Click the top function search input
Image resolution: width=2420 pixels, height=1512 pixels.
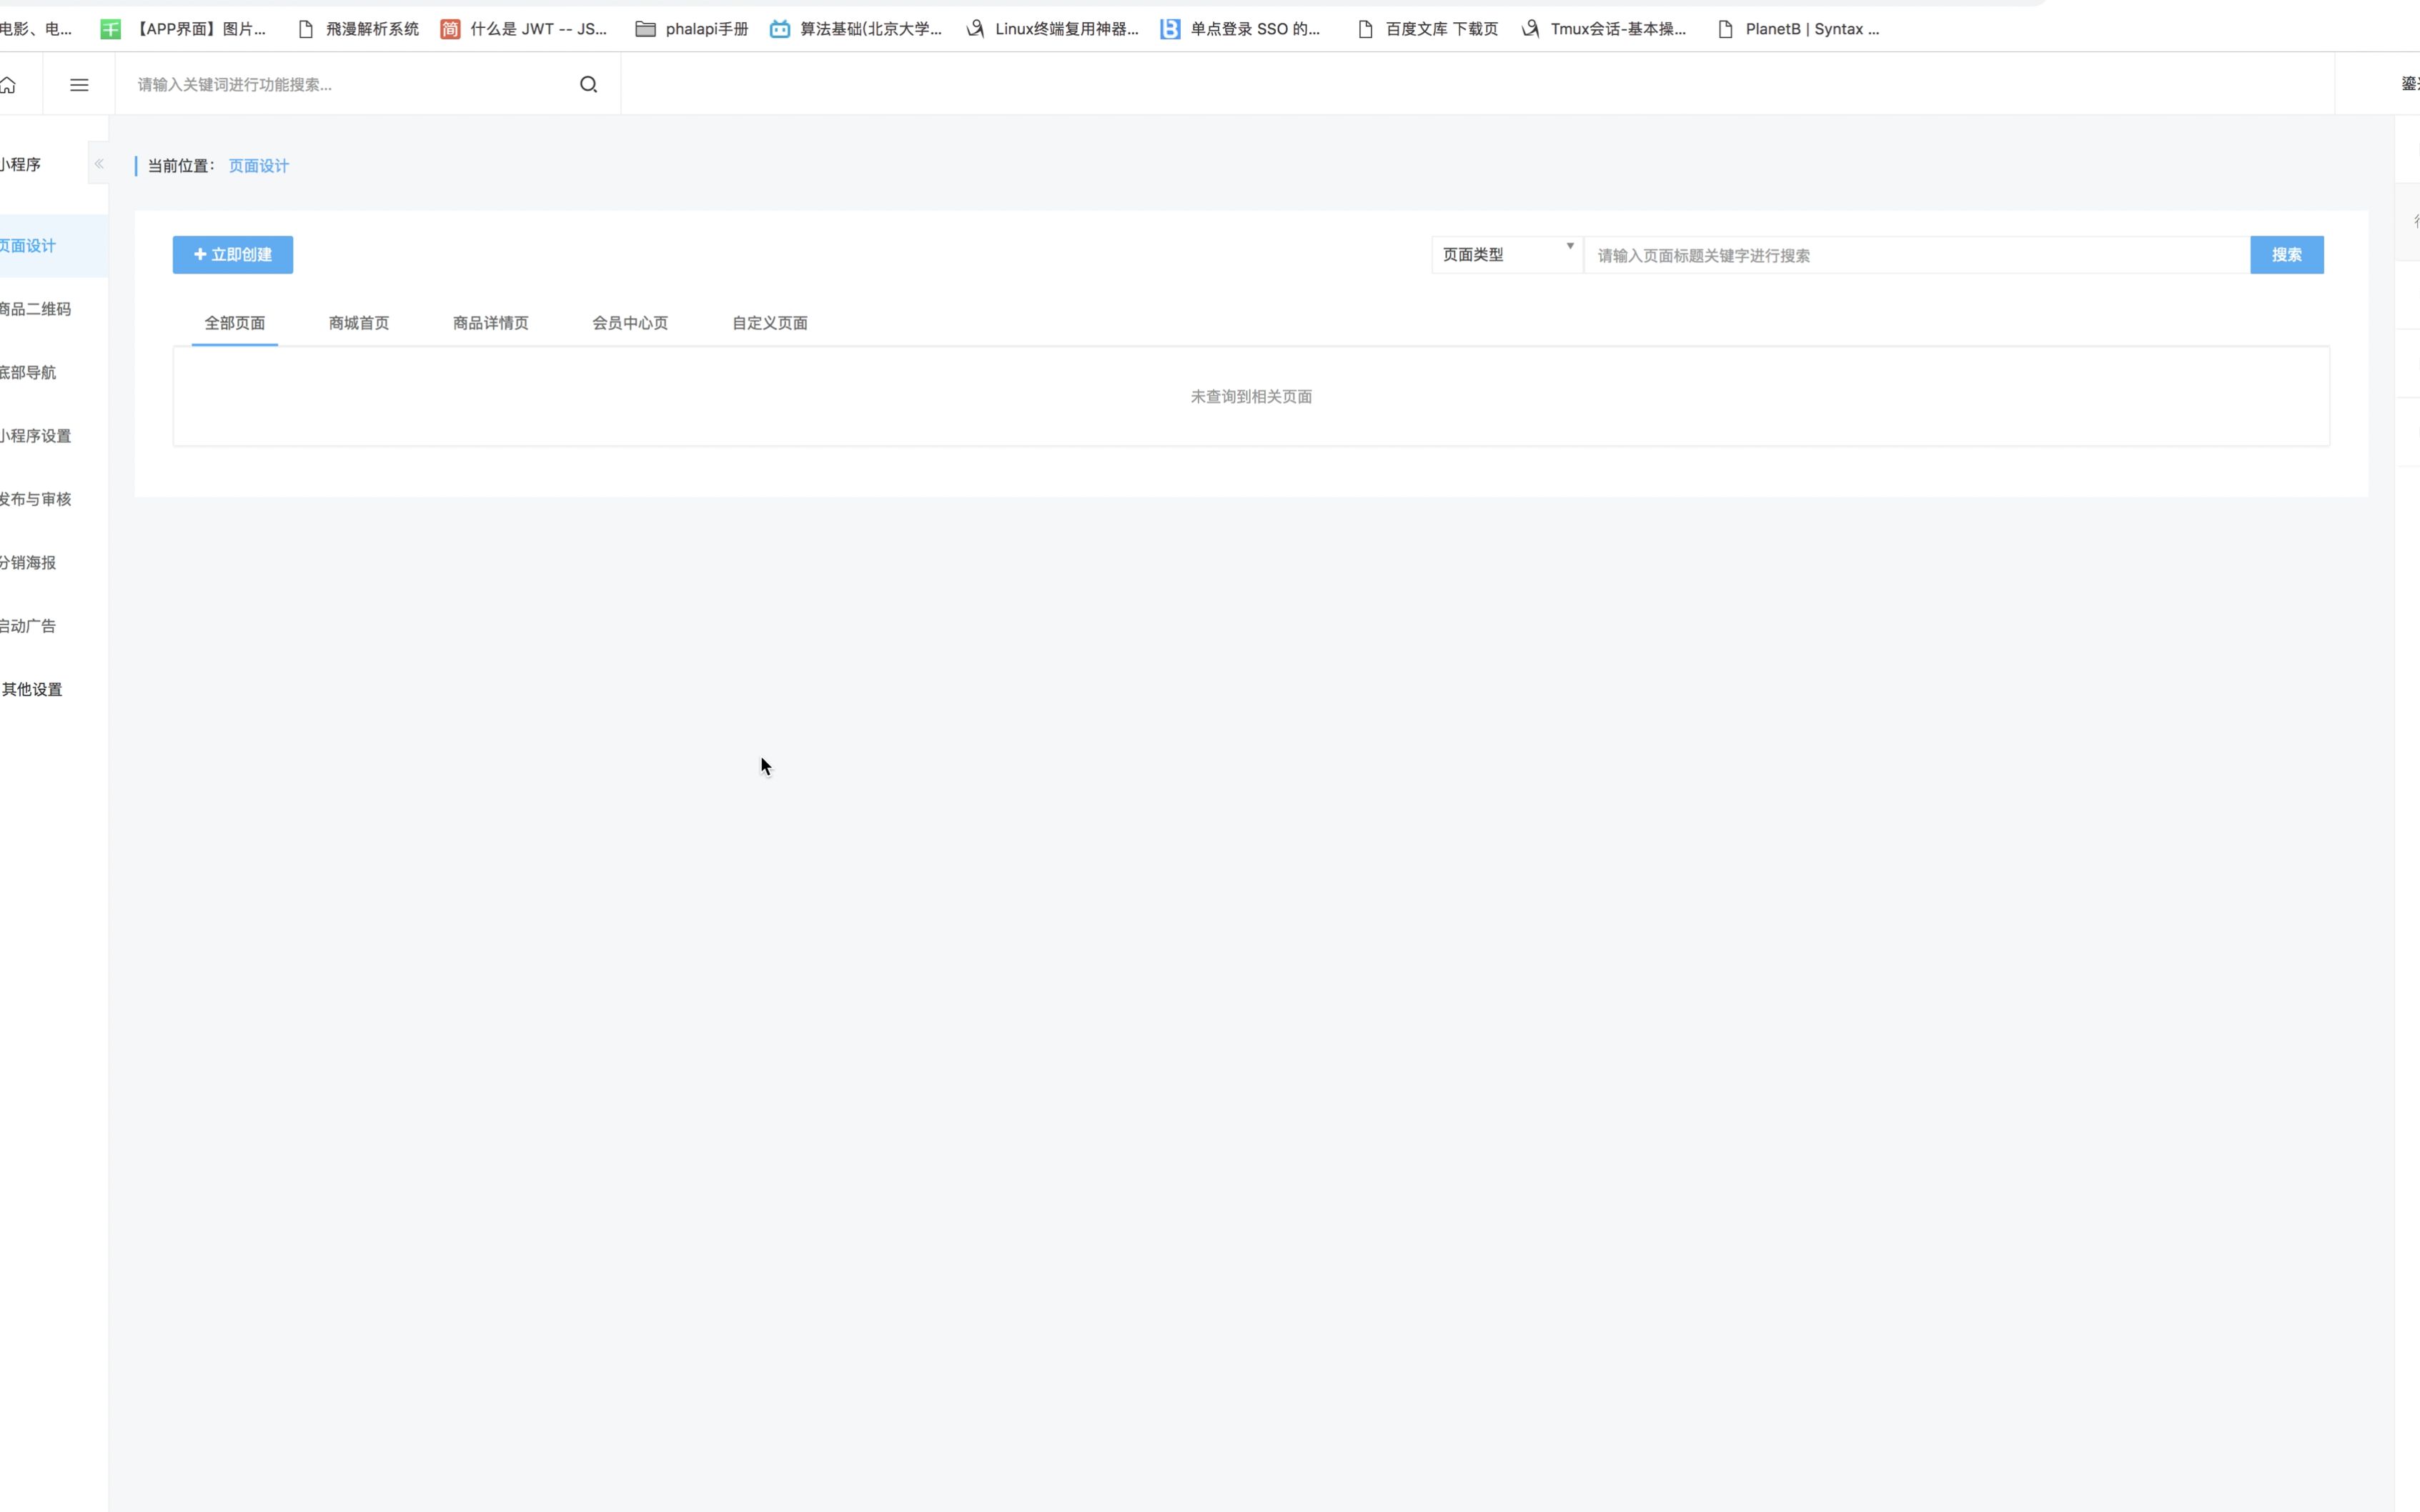(350, 85)
